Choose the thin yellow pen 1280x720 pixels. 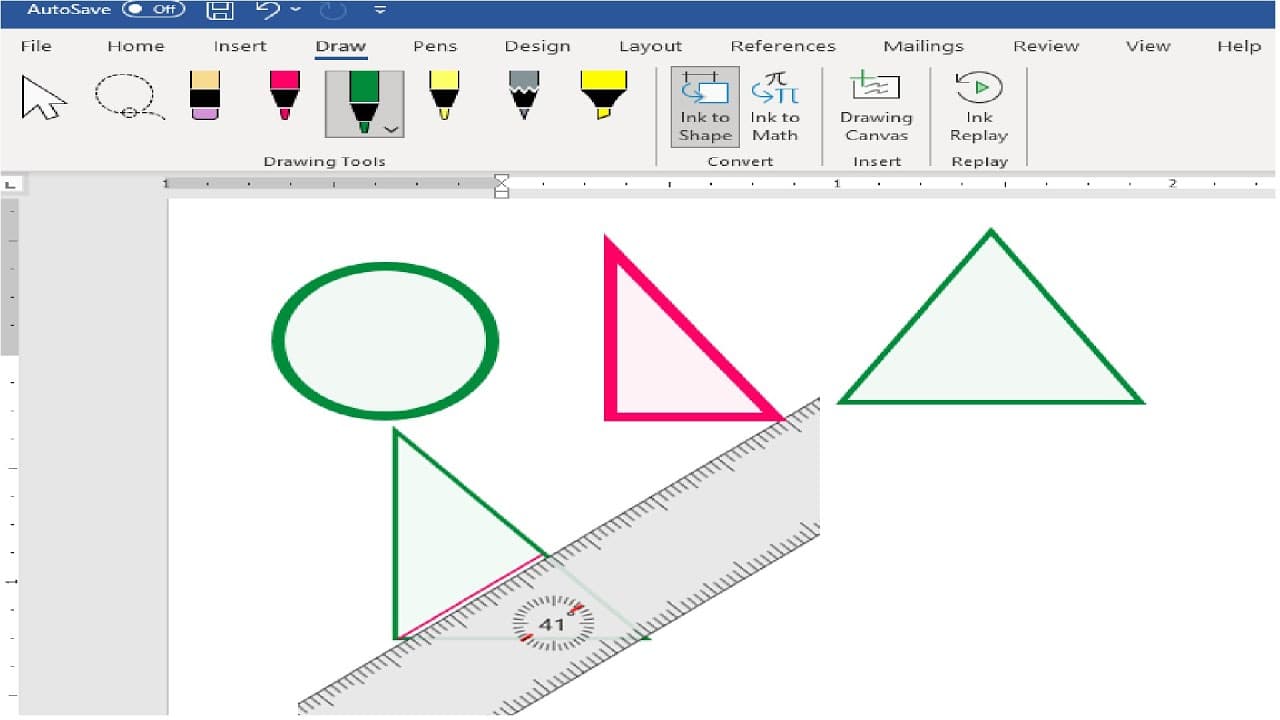(x=444, y=97)
